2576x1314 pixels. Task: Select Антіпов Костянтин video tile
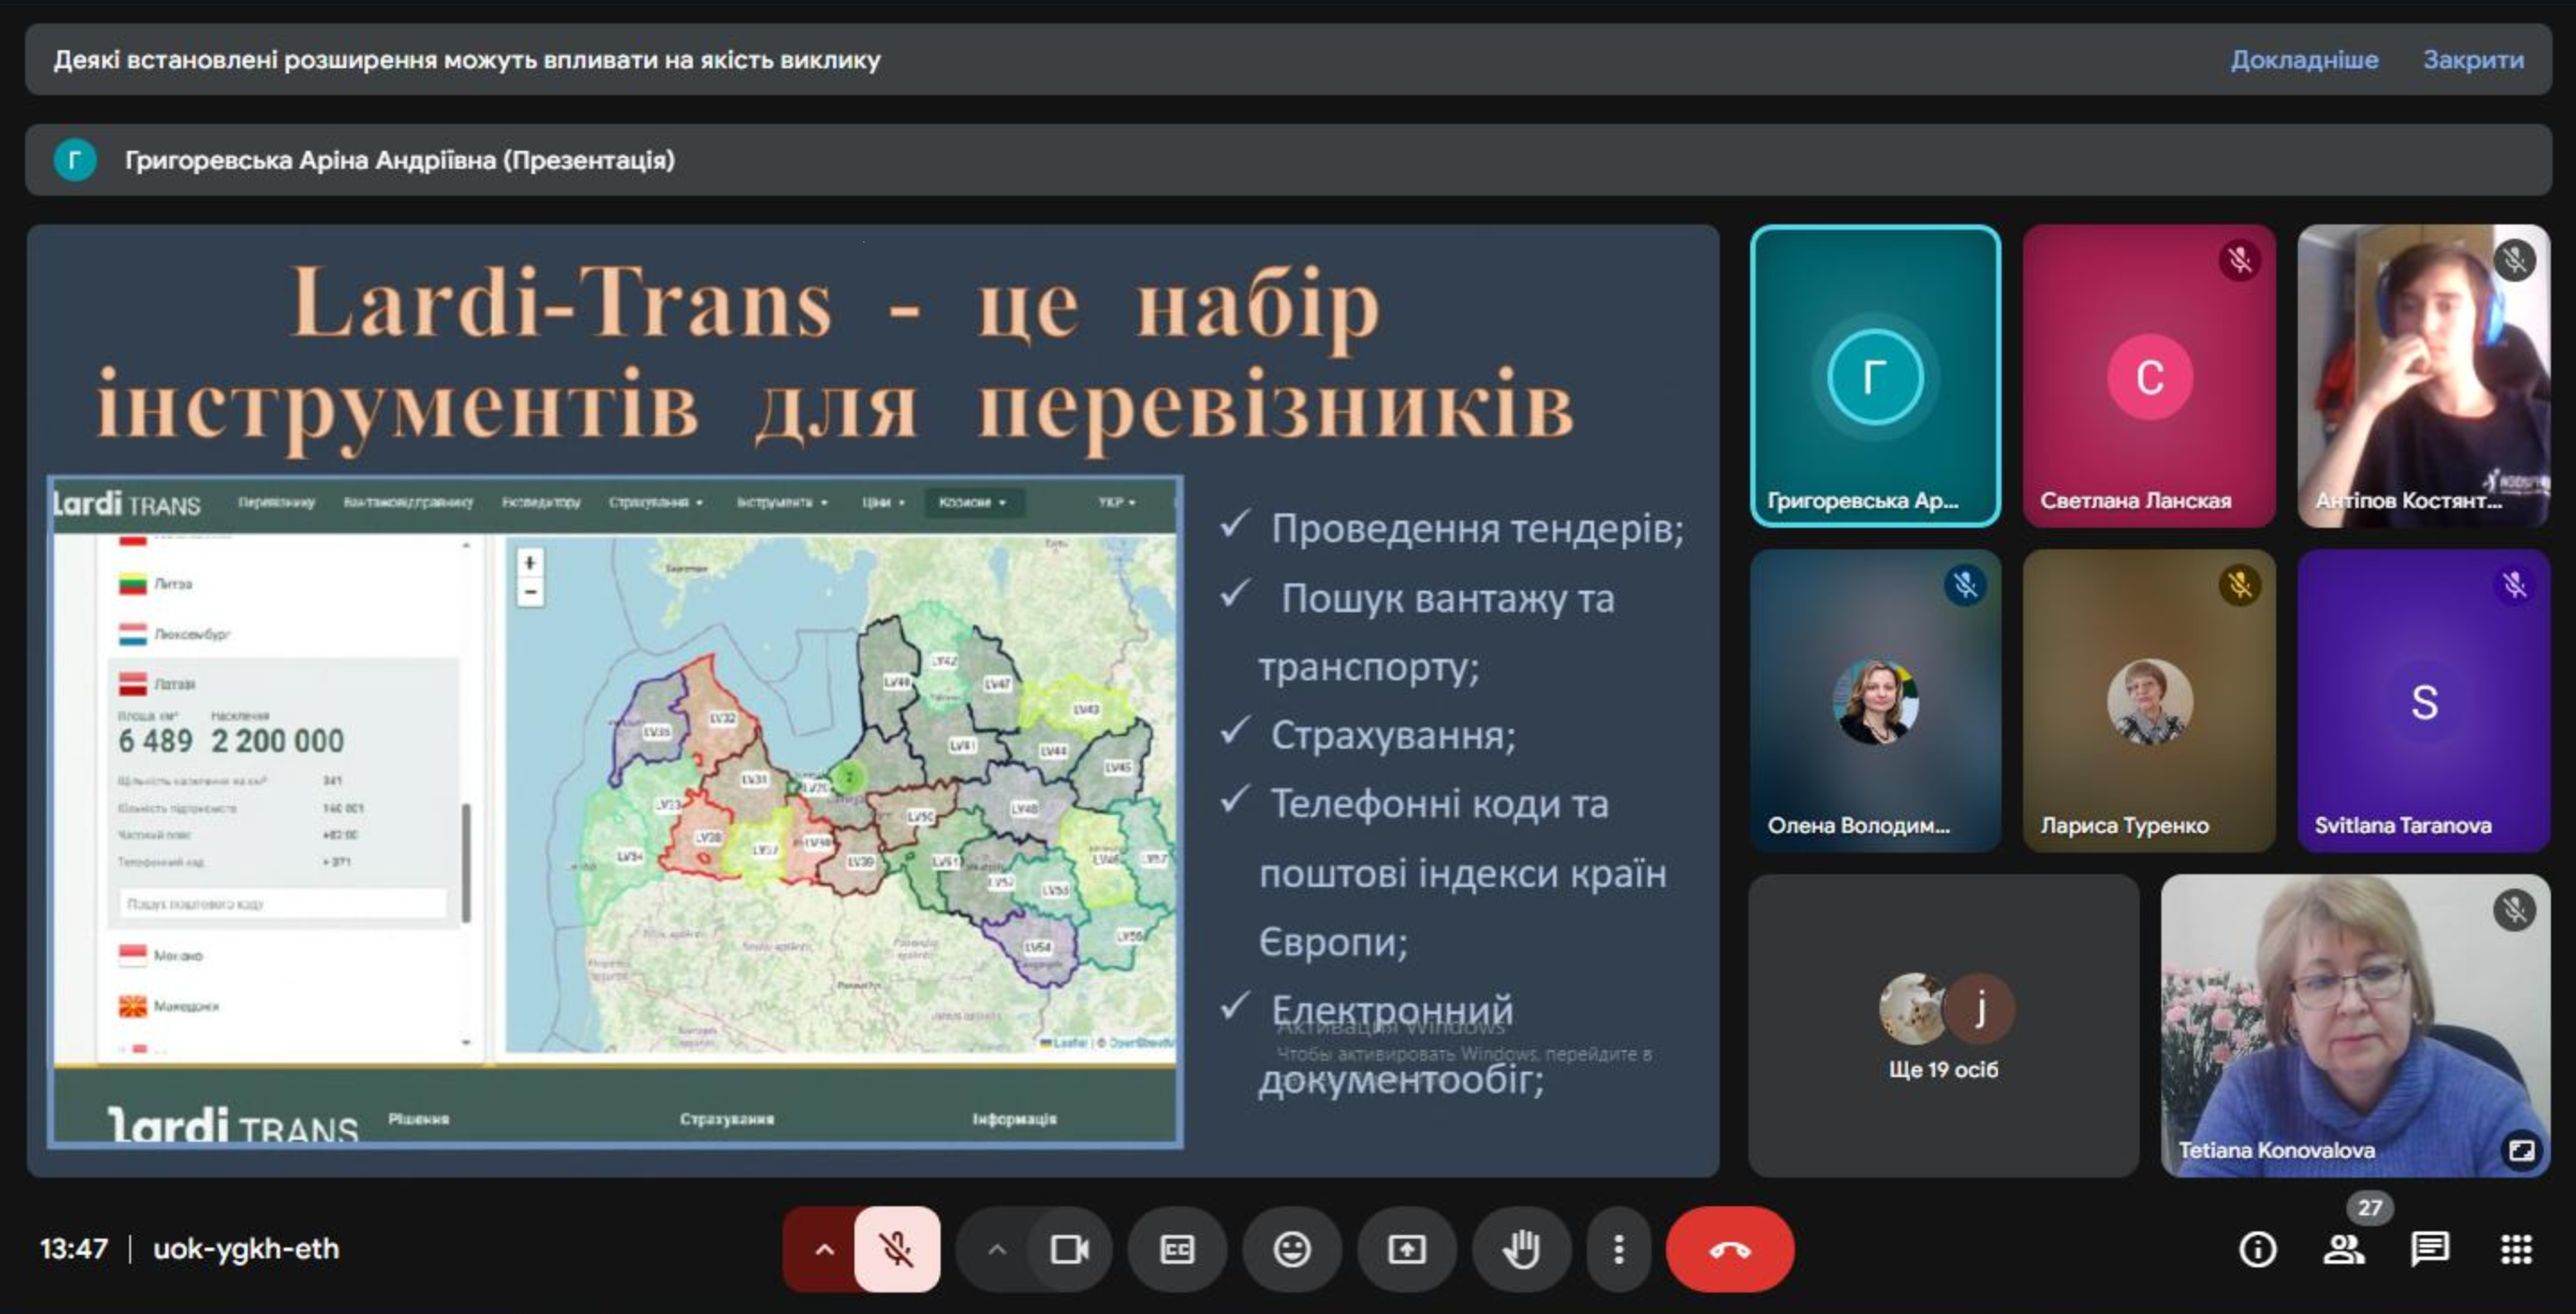tap(2423, 376)
